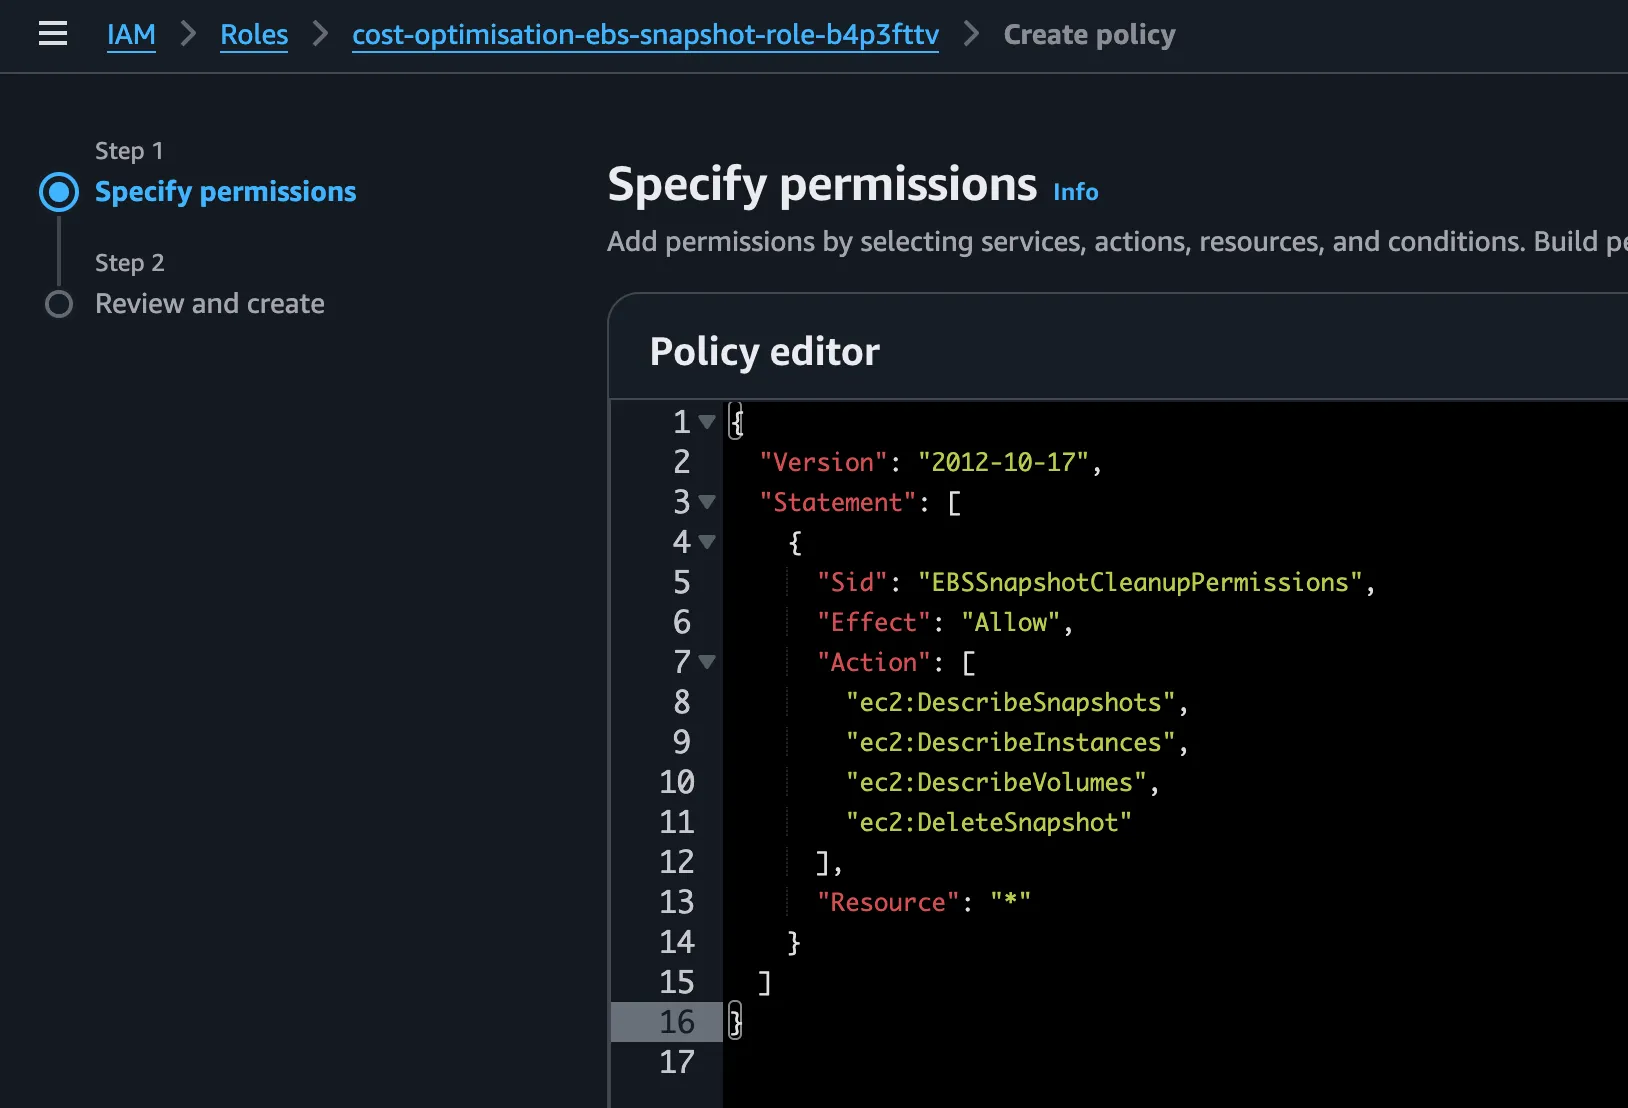Click the Resource wildcard value
The width and height of the screenshot is (1628, 1108).
click(x=1010, y=902)
